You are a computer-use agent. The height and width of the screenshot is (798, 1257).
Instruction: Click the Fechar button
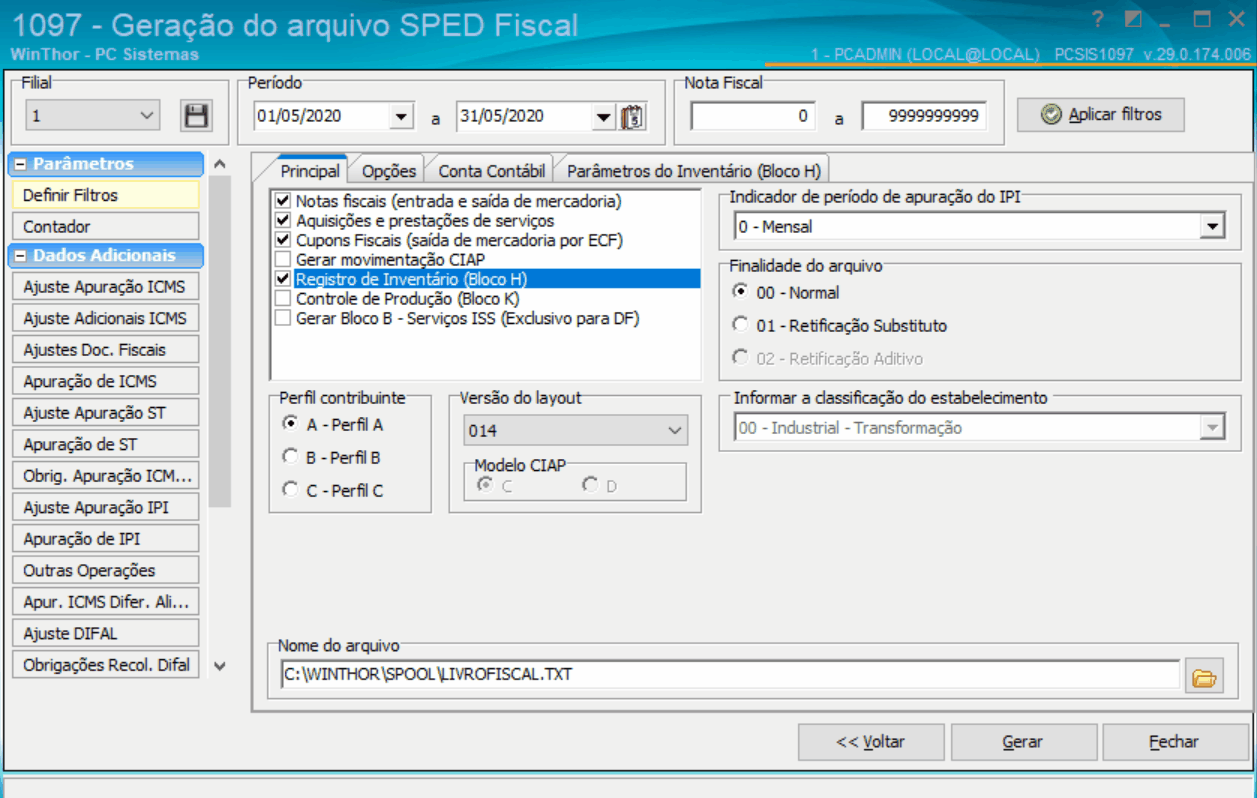coord(1174,742)
